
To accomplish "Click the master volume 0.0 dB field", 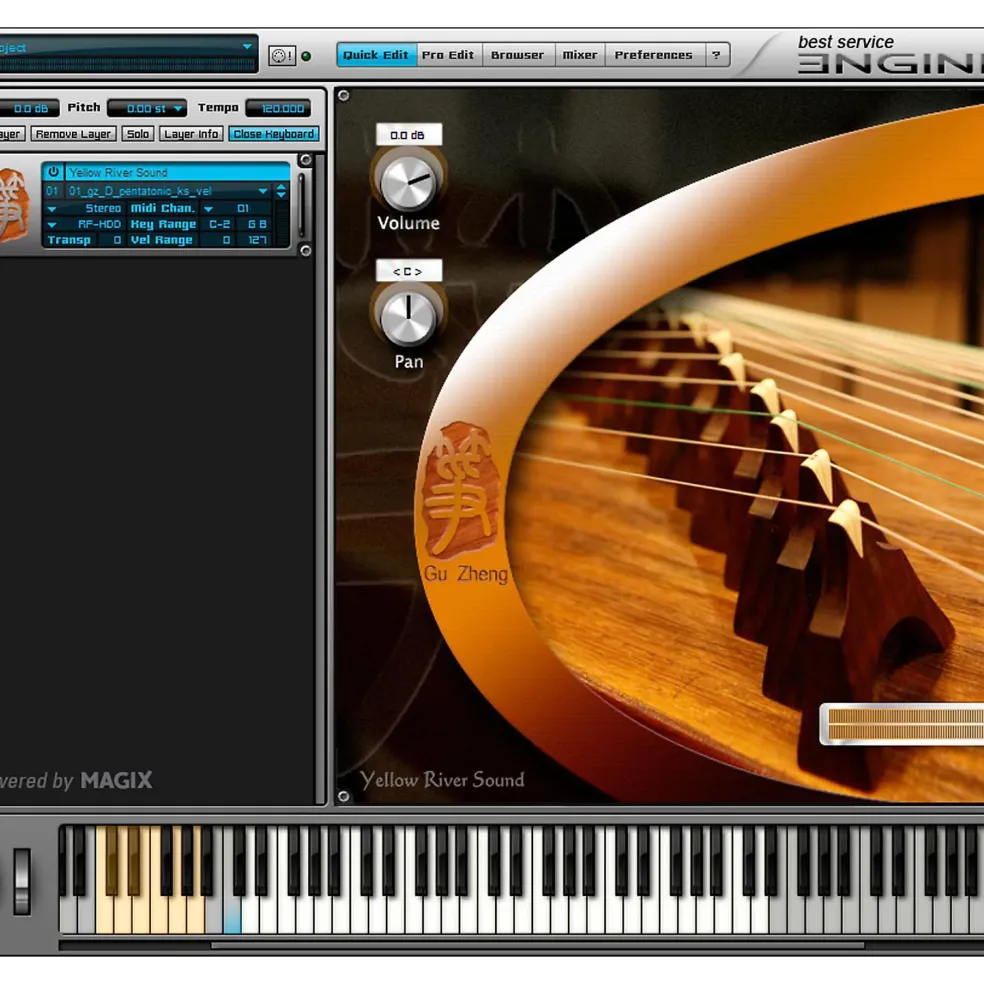I will [x=30, y=109].
